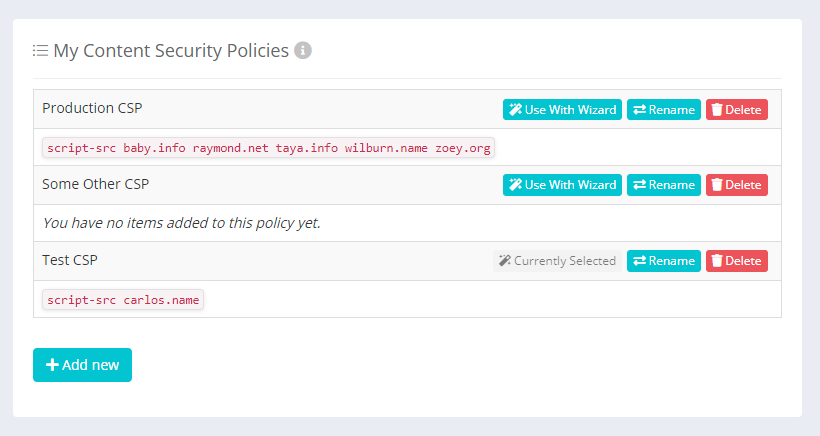820x436 pixels.
Task: Click the Test CSP carlos.name code snippet
Action: point(123,300)
